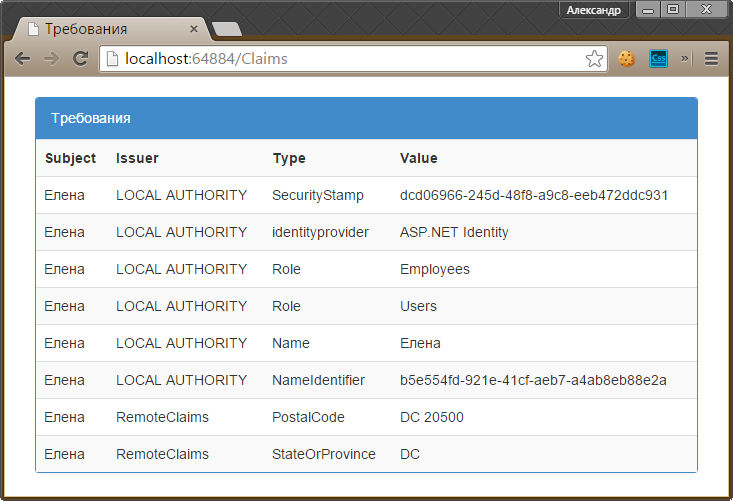Show hidden extensions with the double chevron
This screenshot has width=733, height=501.
coord(684,59)
